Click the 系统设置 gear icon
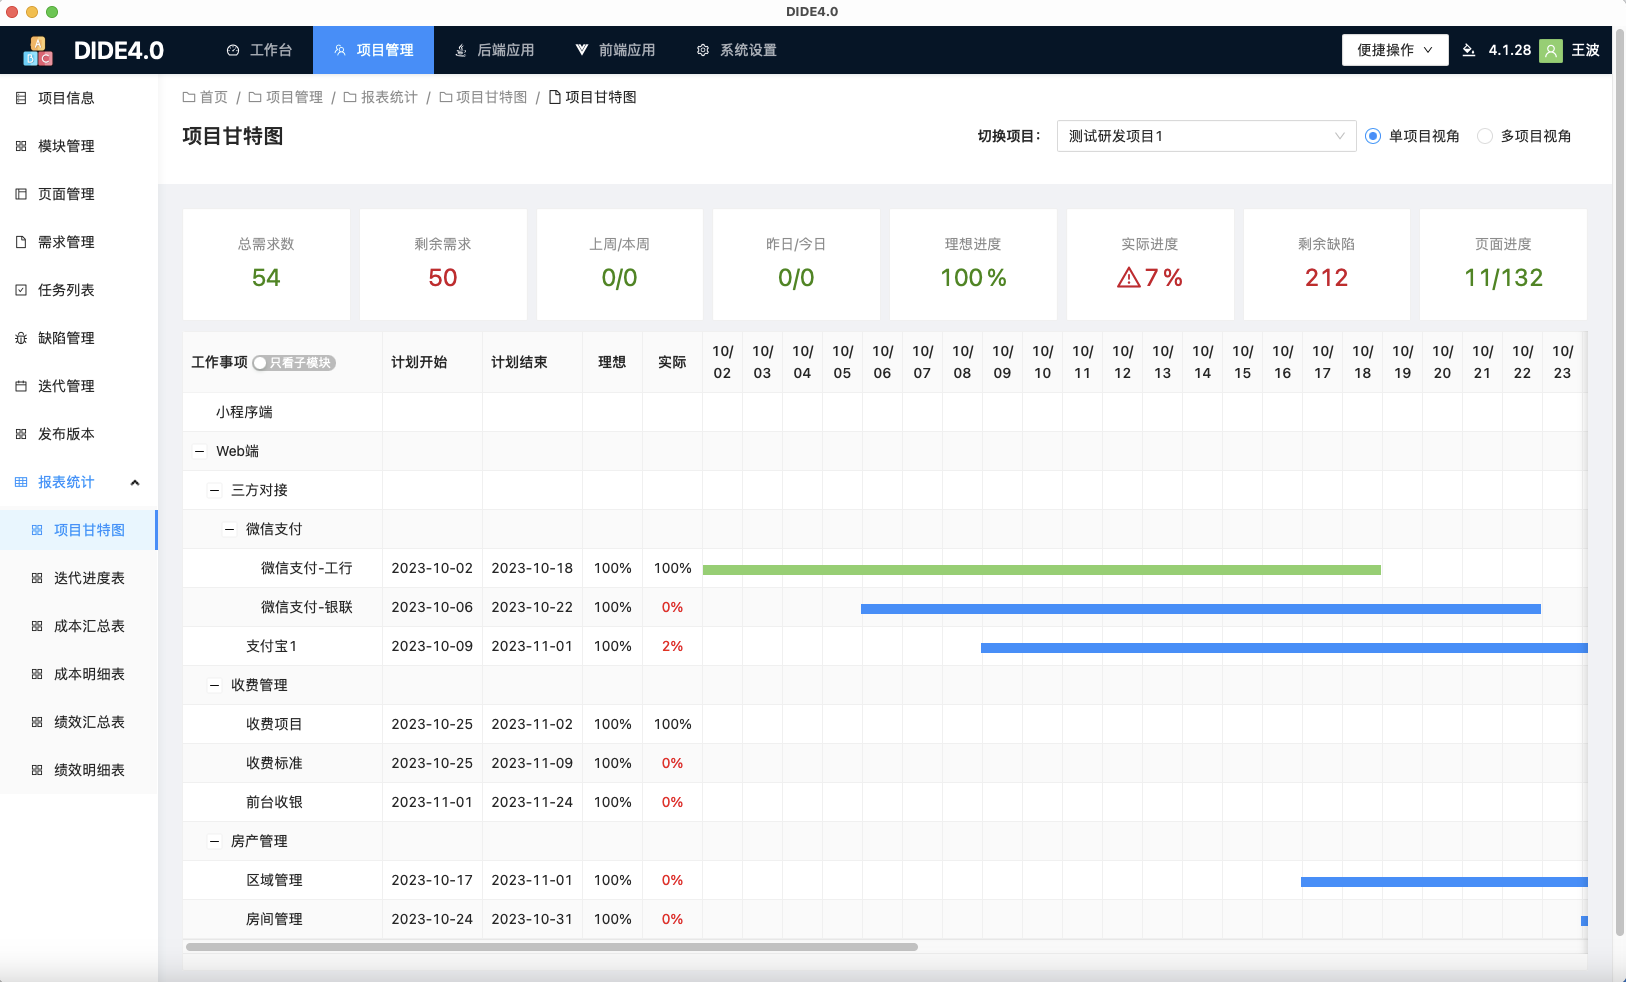 tap(703, 50)
